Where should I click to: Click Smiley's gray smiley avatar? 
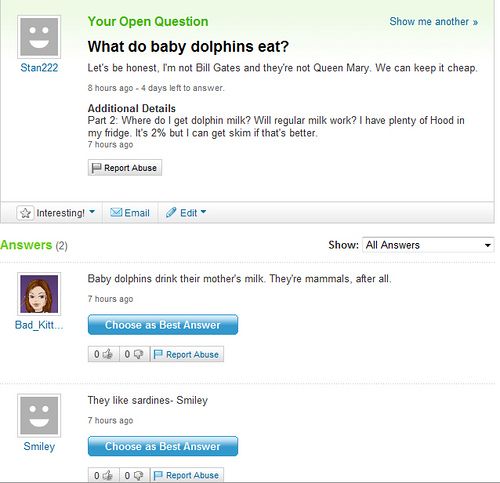(39, 415)
